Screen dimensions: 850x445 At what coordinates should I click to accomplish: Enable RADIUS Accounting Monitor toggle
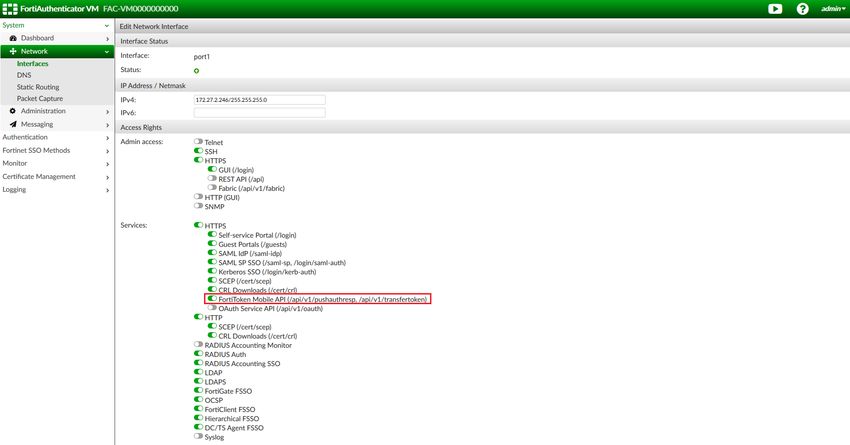point(198,344)
